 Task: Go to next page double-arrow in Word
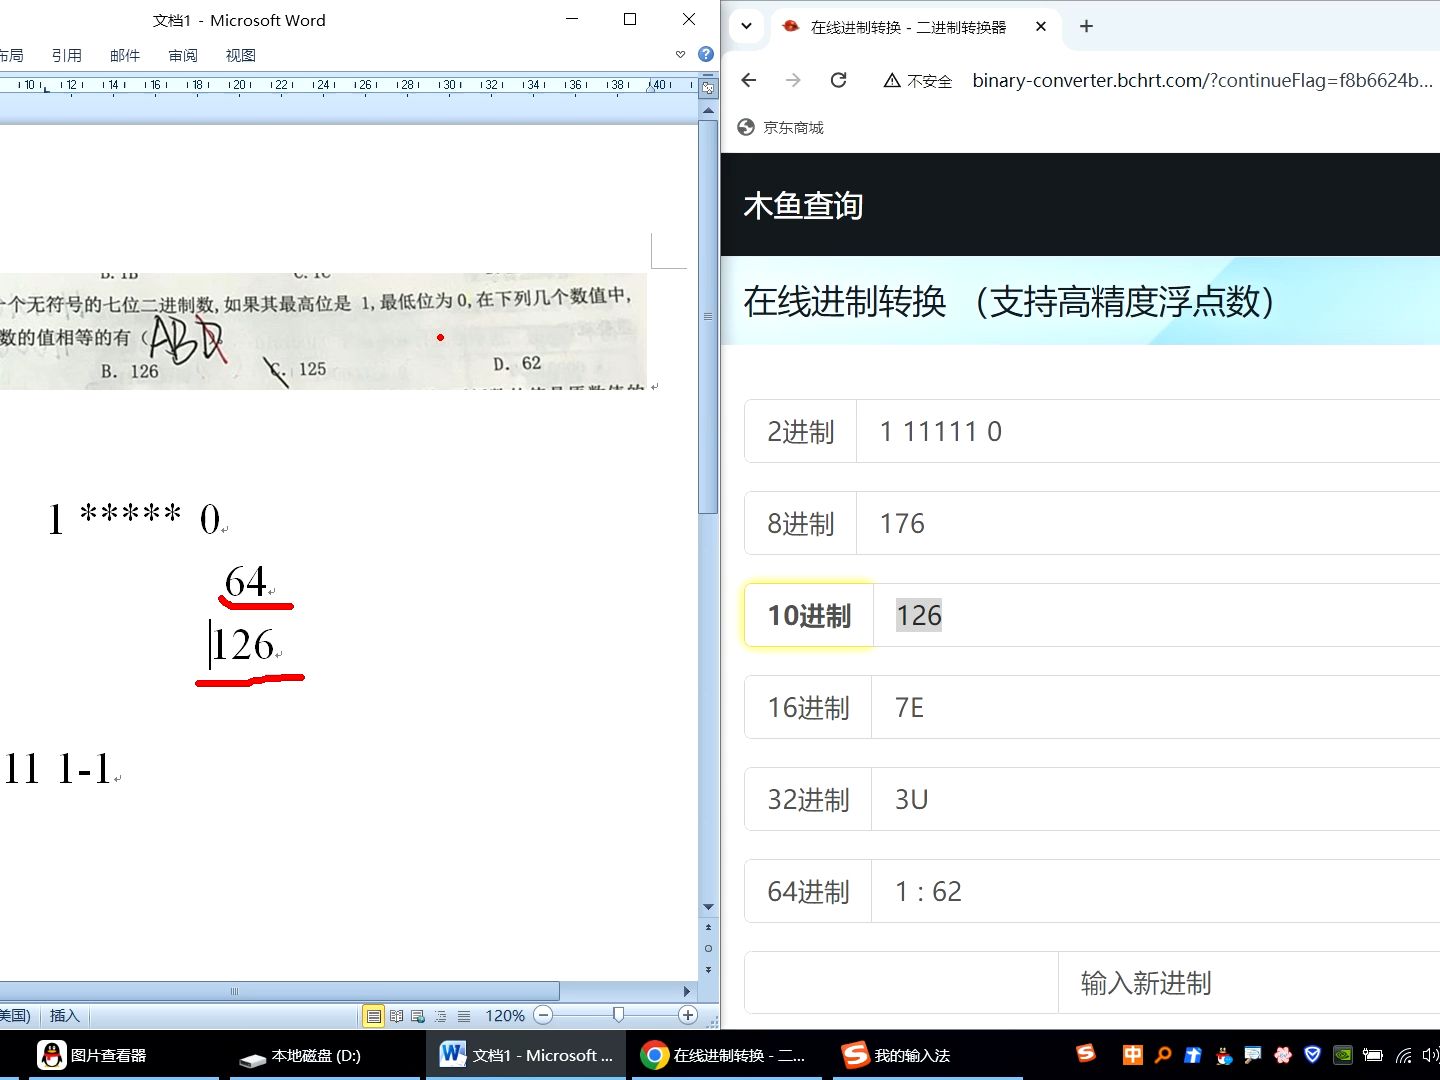708,969
